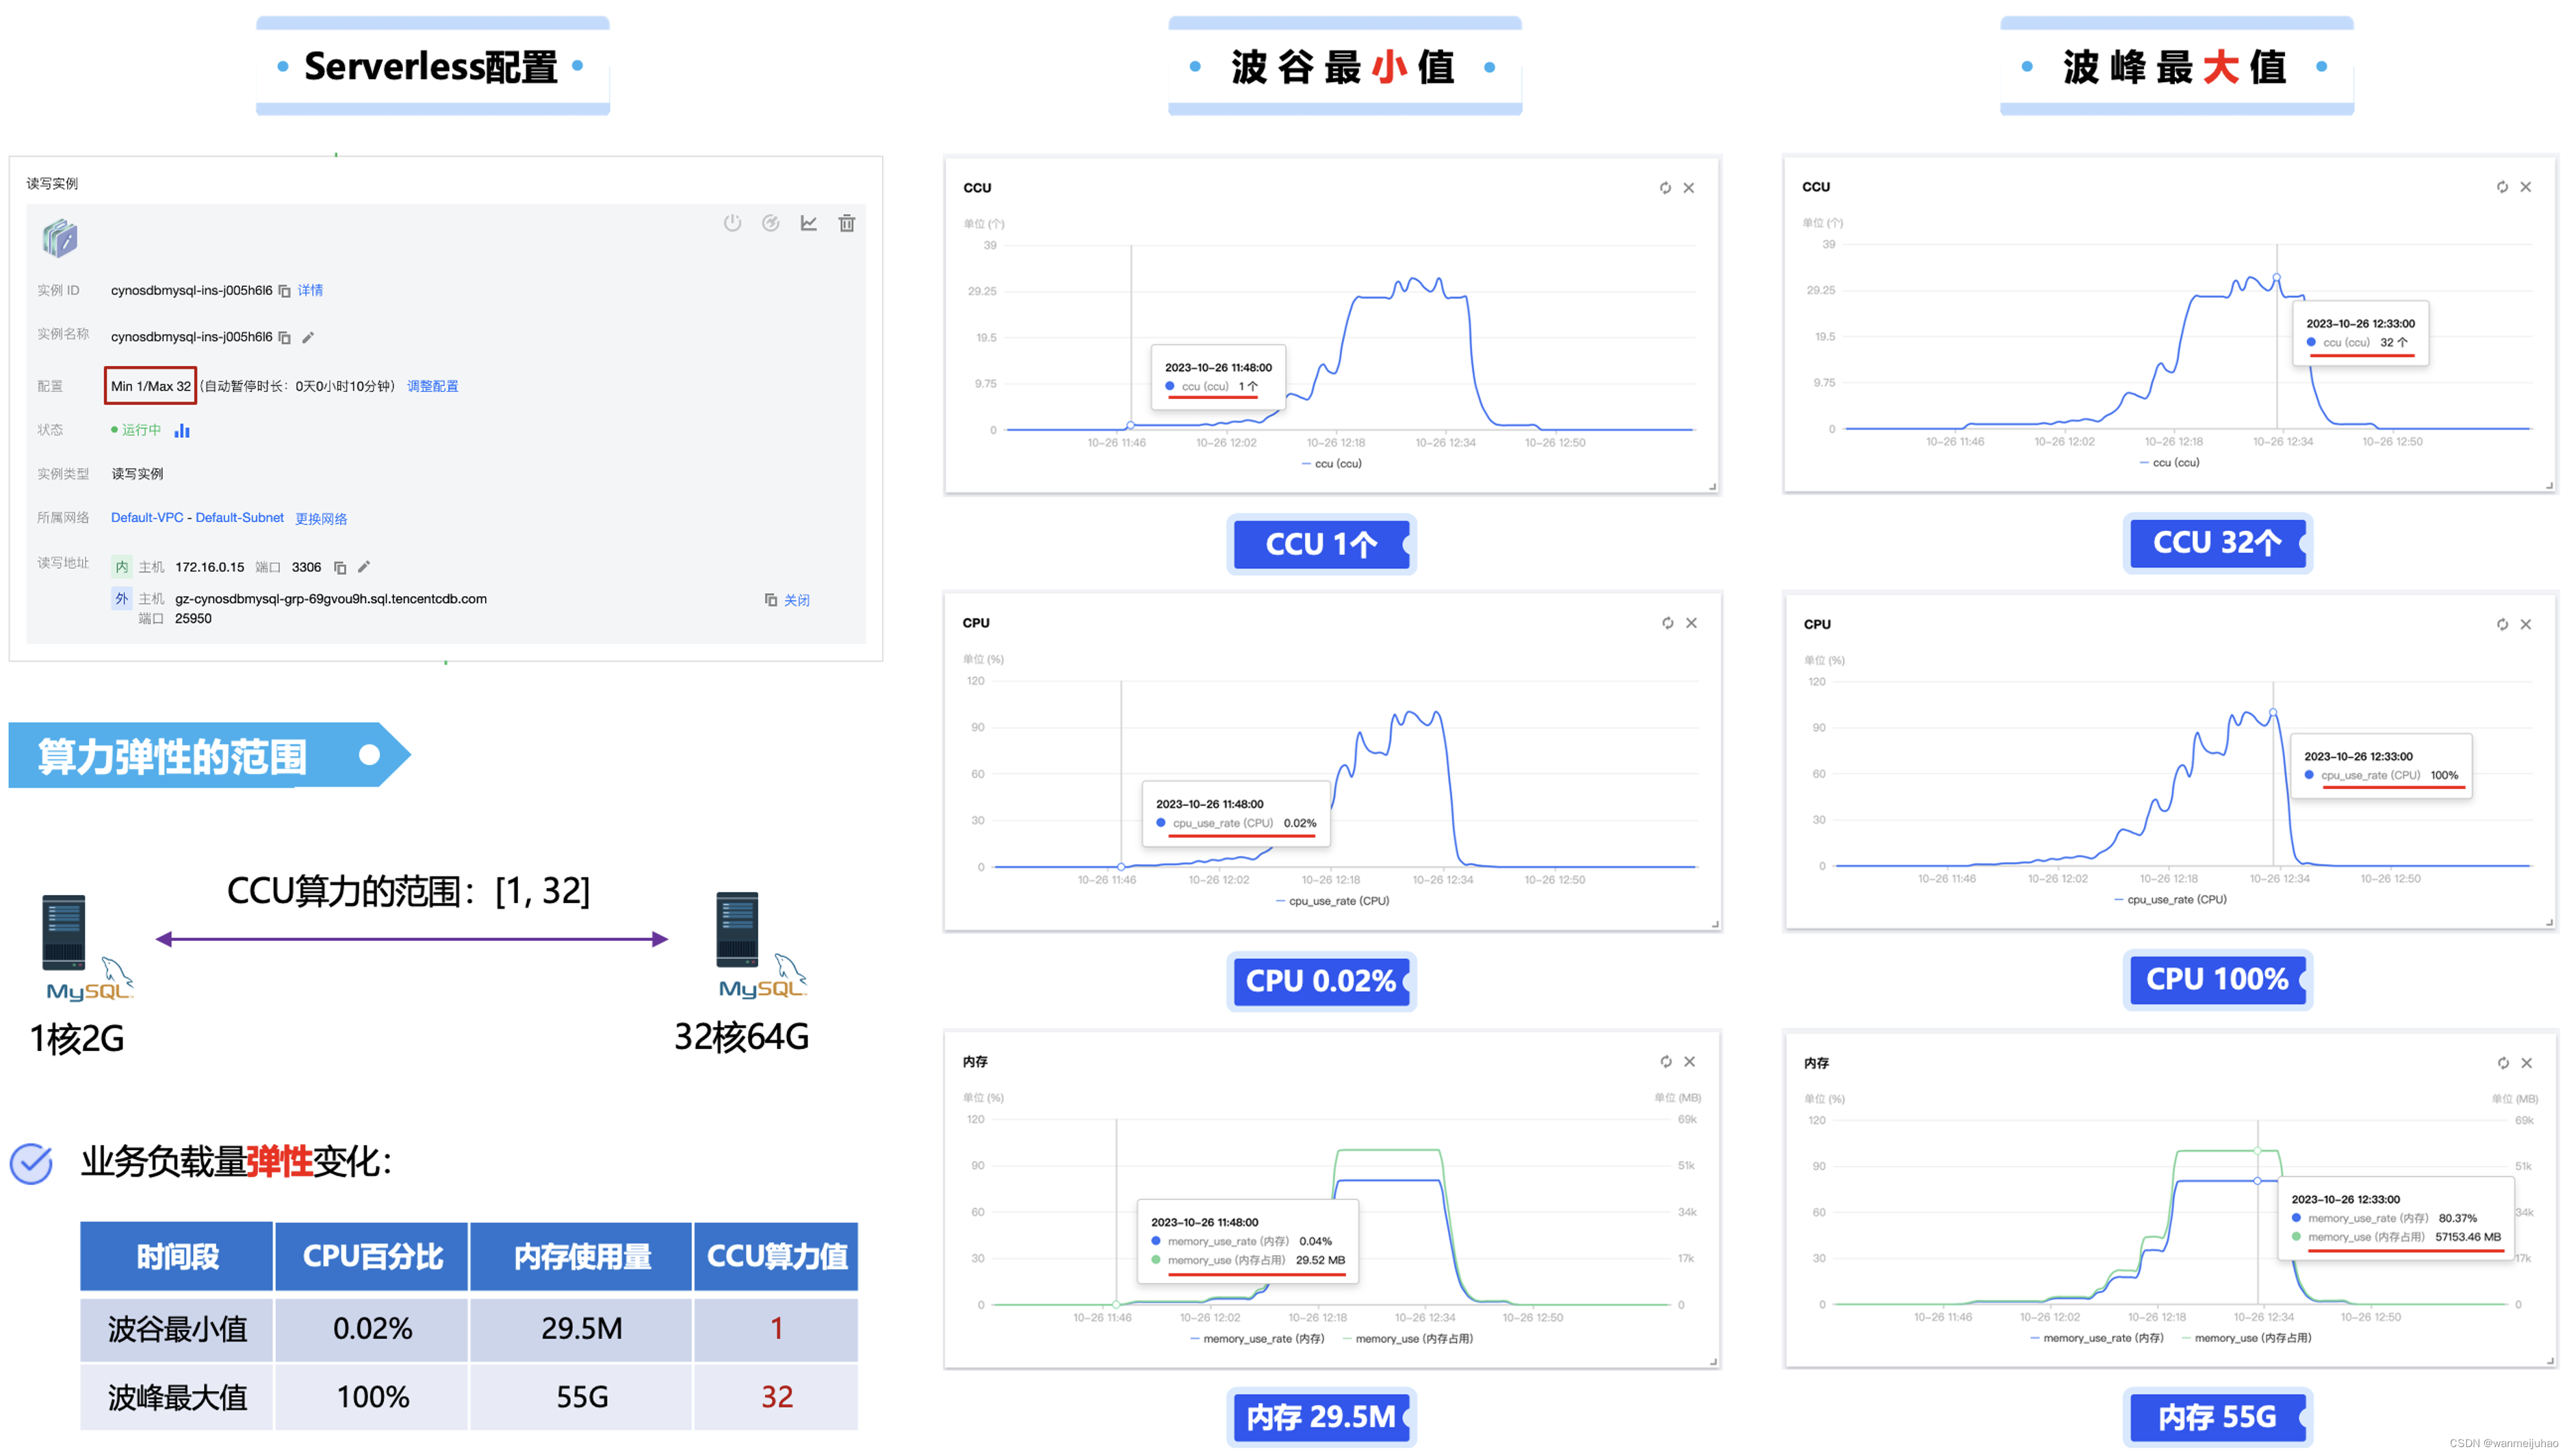Click the CCU算力值 table header
The height and width of the screenshot is (1456, 2569).
pyautogui.click(x=776, y=1256)
